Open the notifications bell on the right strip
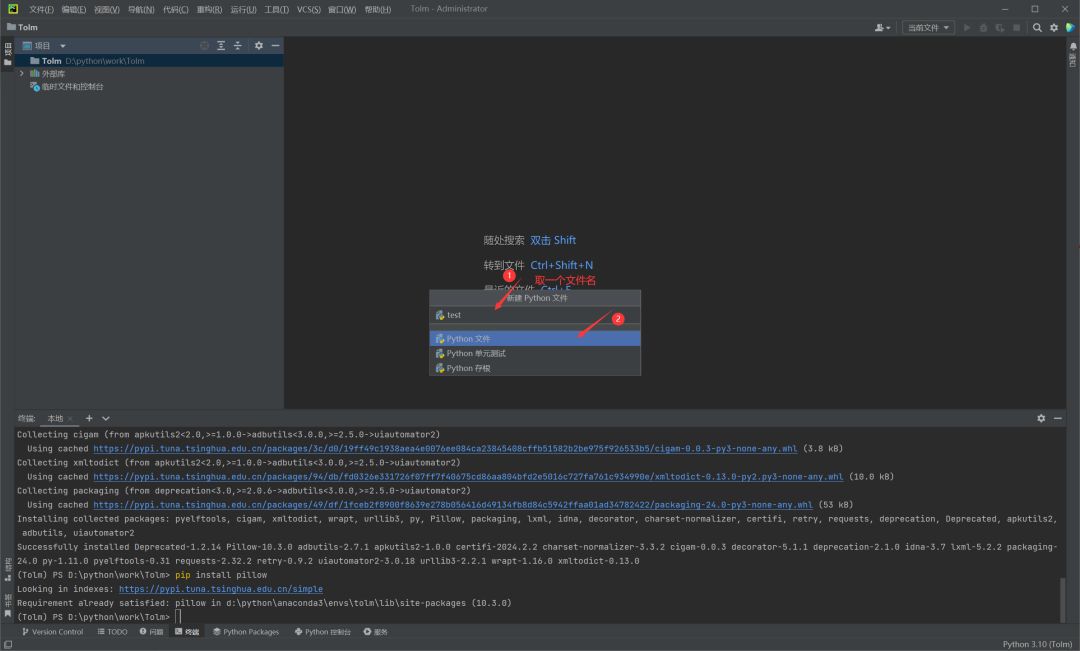Screen dimensions: 1080x651 coord(1073,47)
